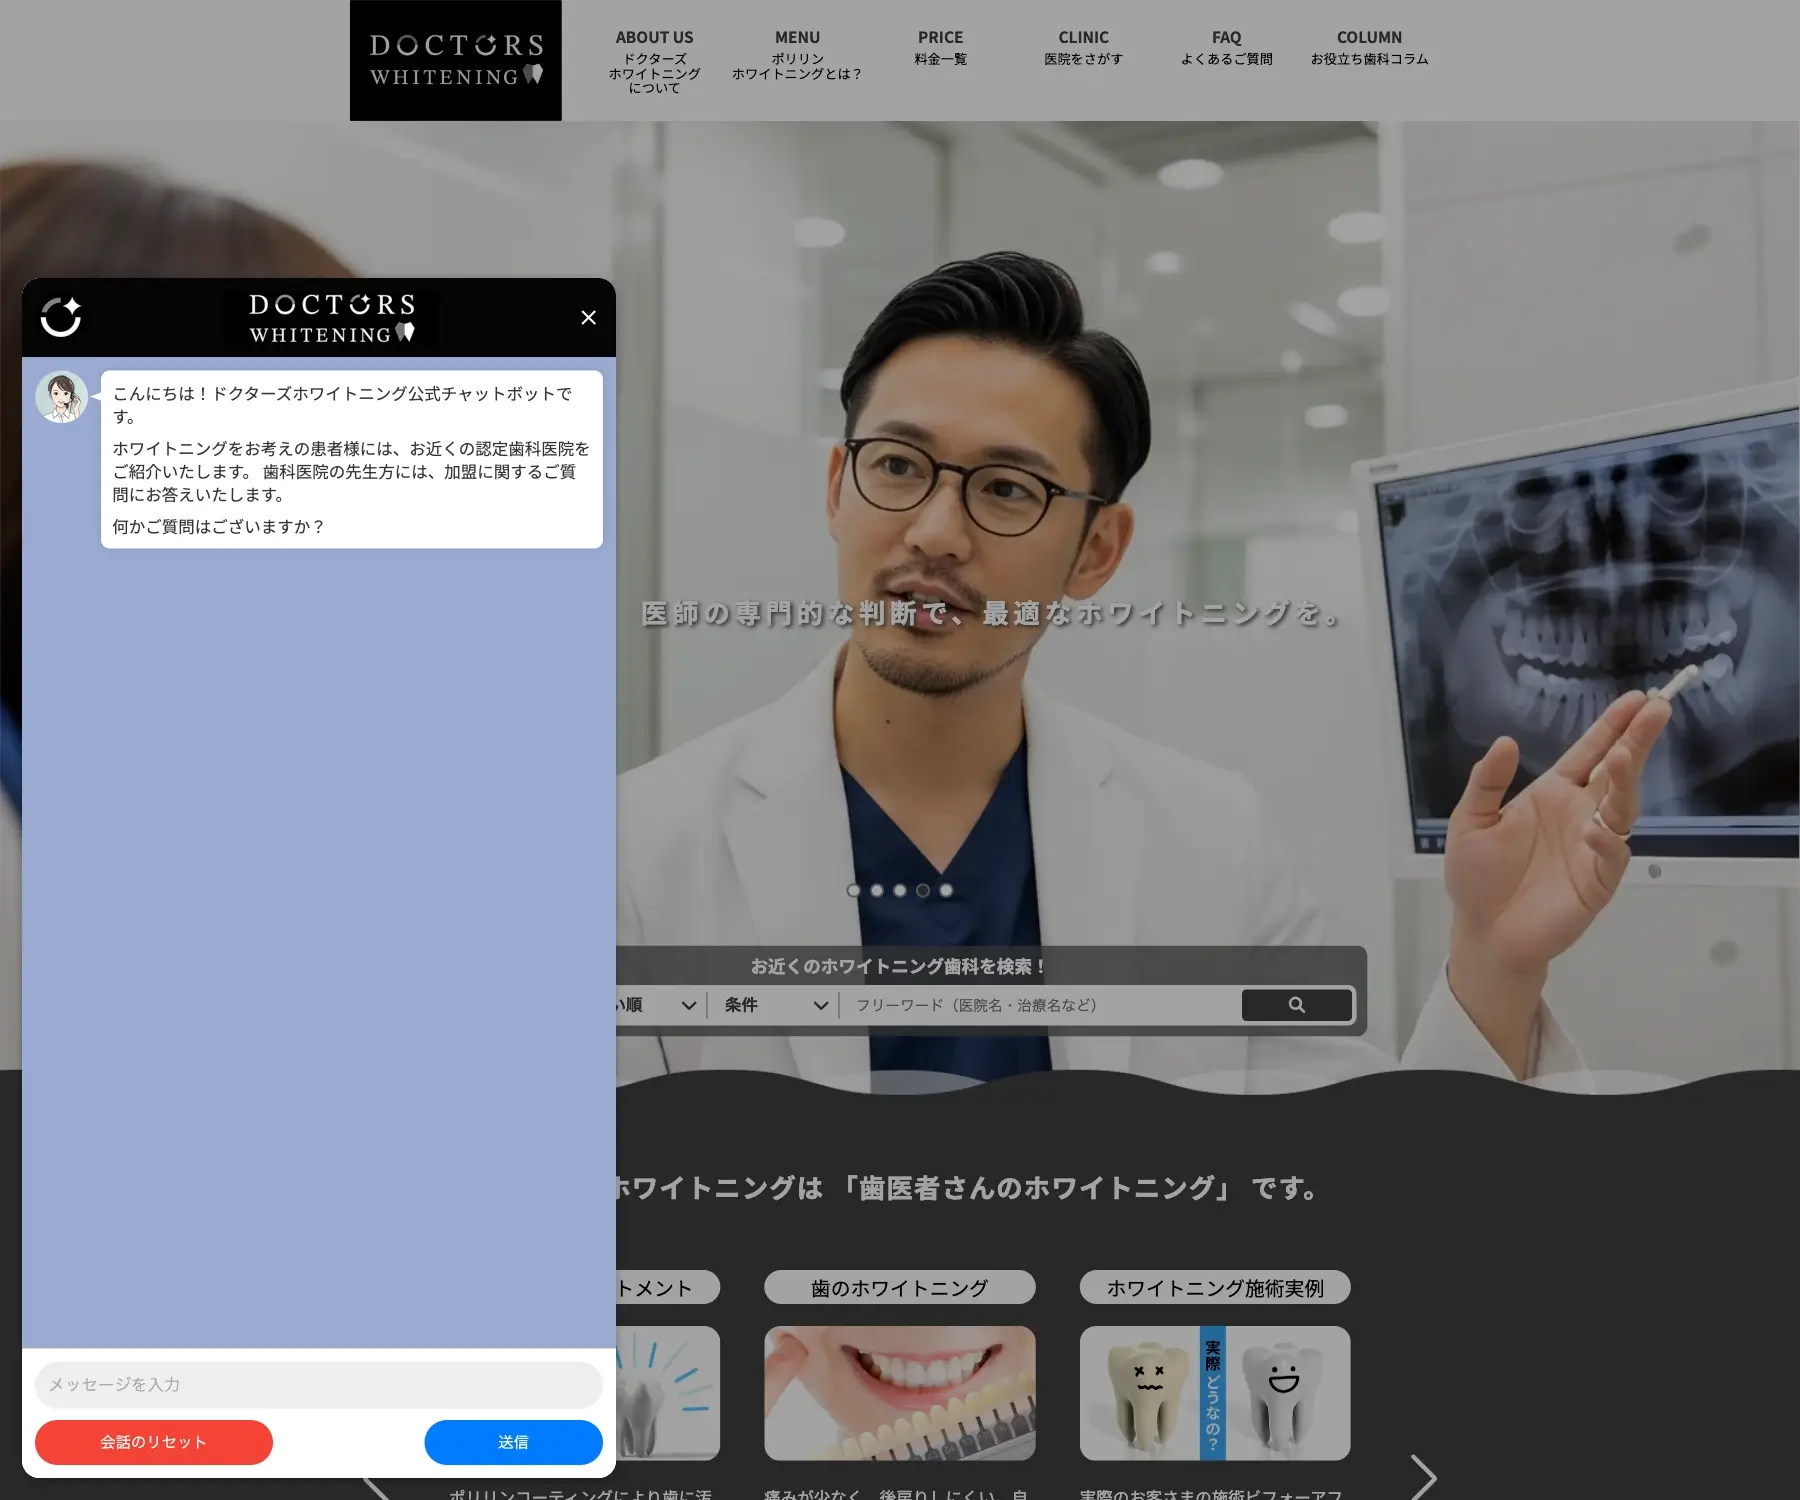The width and height of the screenshot is (1800, 1500).
Task: Close the chatbot window with the X
Action: pyautogui.click(x=588, y=317)
